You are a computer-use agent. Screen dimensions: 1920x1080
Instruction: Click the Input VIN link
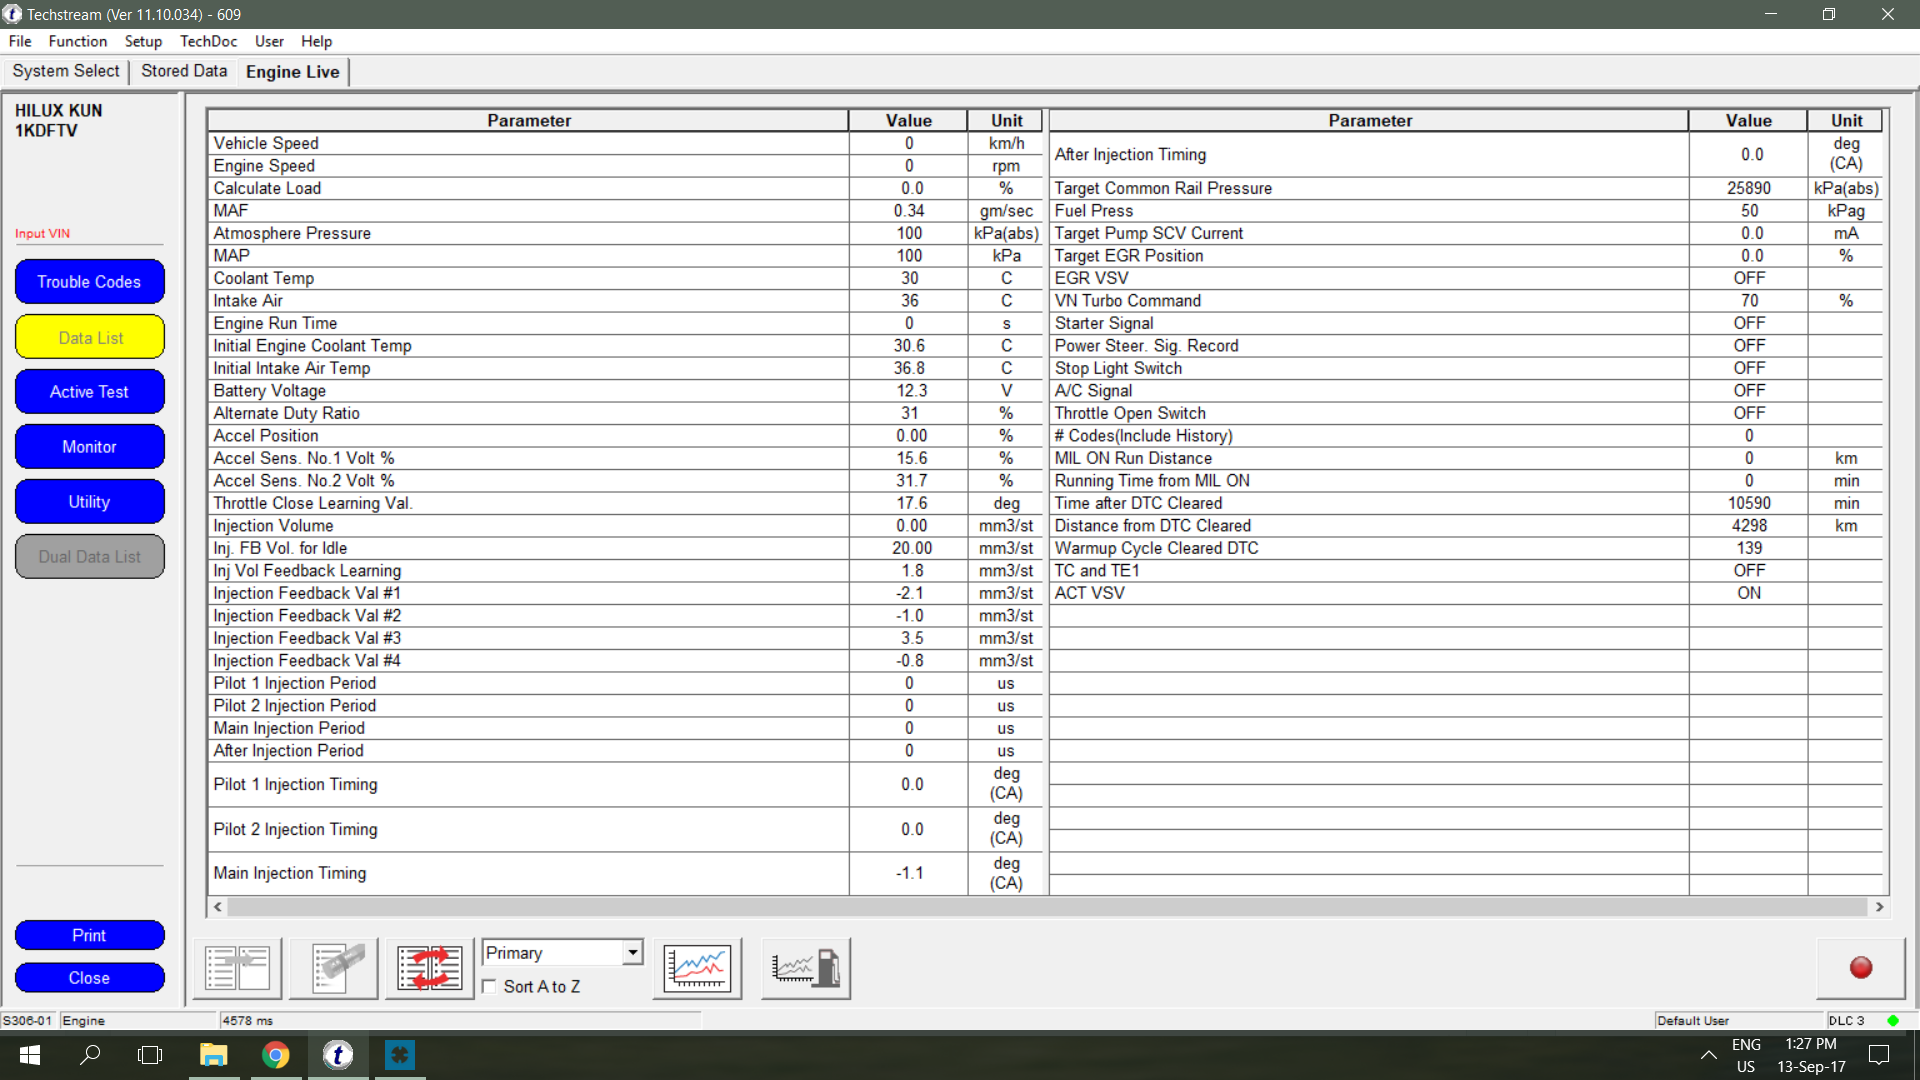point(42,233)
